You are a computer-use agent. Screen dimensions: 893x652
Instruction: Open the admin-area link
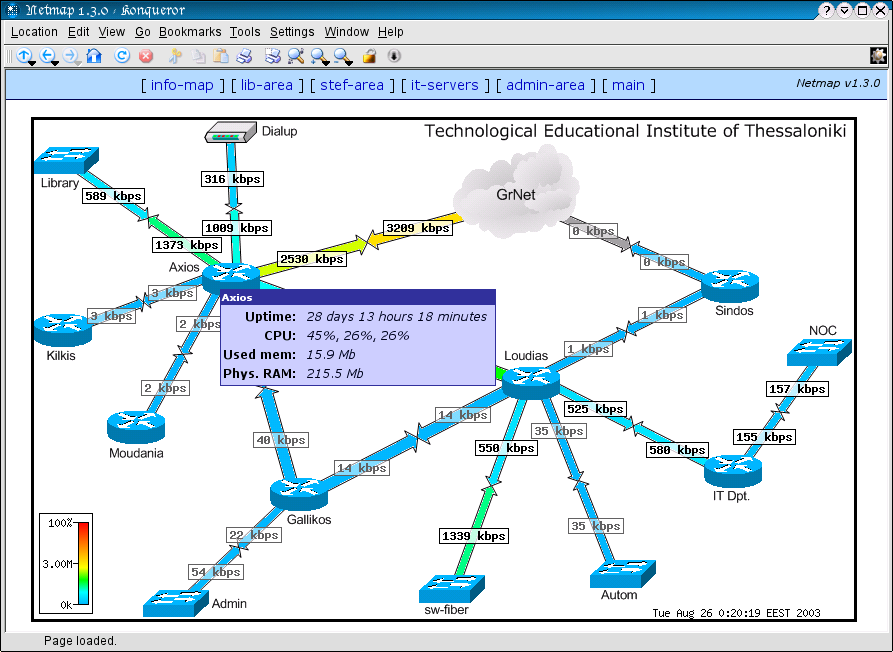click(545, 85)
